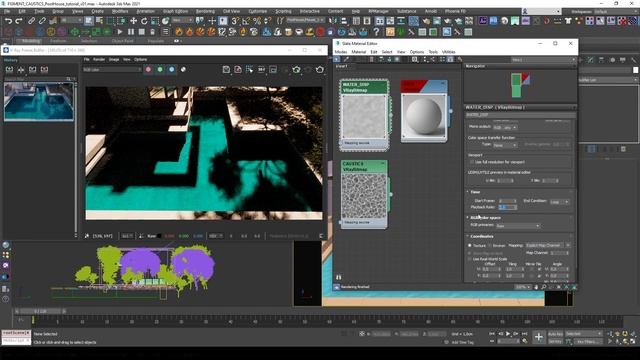Screen dimensions: 640x360
Task: Toggle the blue channel button in Frame Buffer
Action: (171, 70)
